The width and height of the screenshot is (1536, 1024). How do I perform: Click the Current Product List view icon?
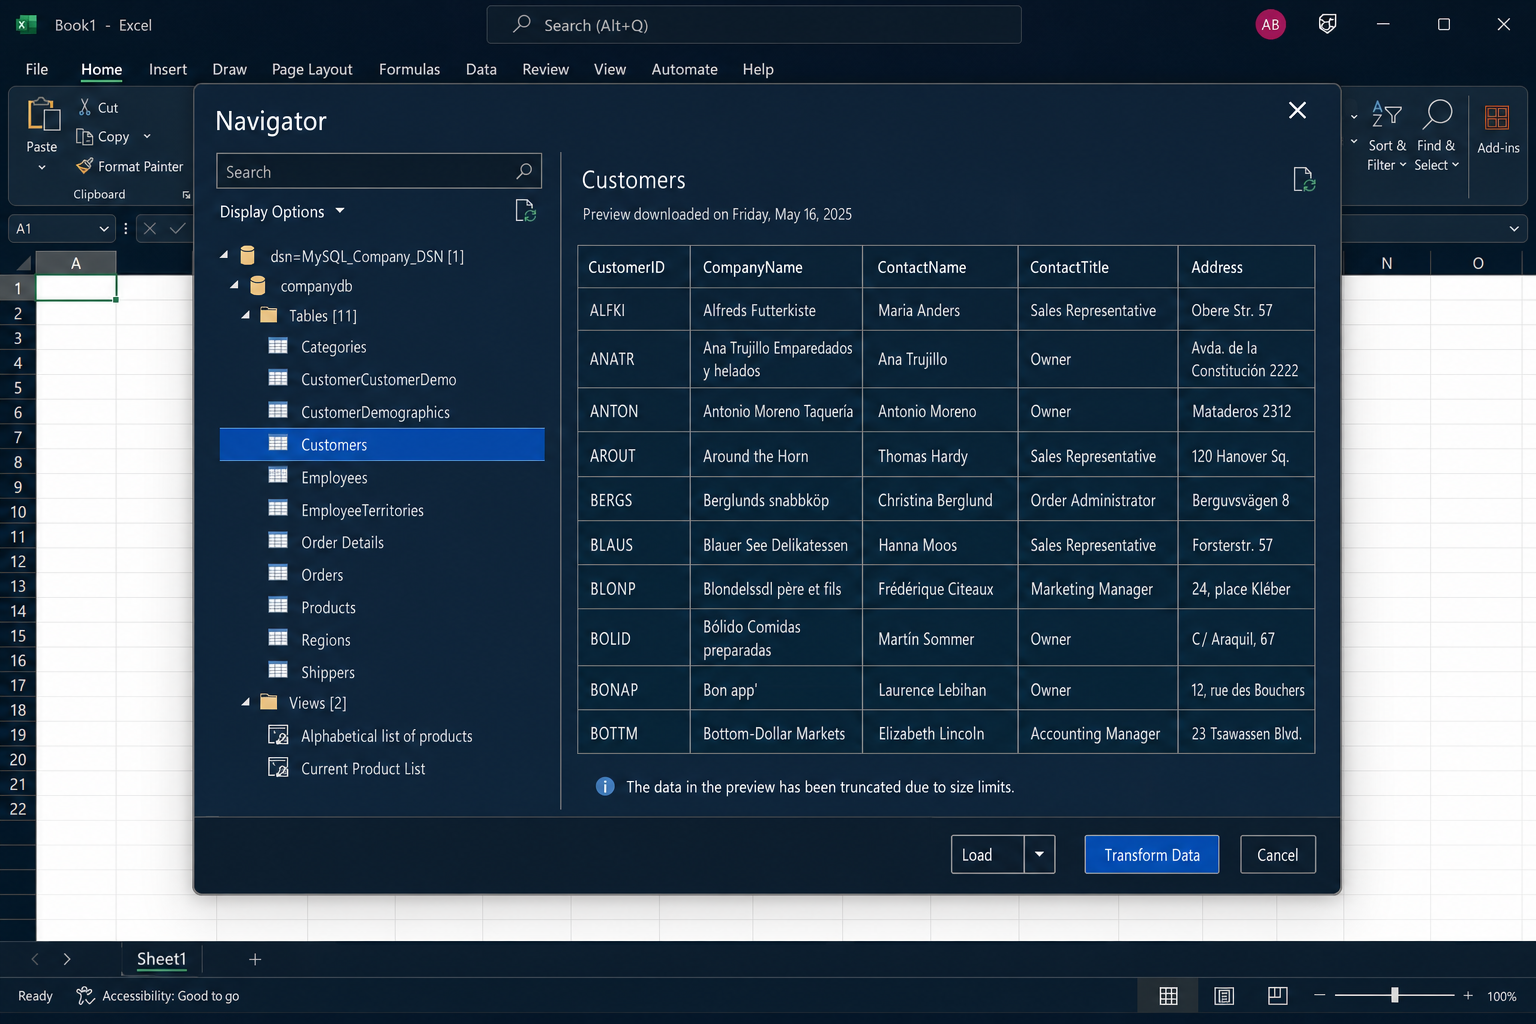coord(278,768)
